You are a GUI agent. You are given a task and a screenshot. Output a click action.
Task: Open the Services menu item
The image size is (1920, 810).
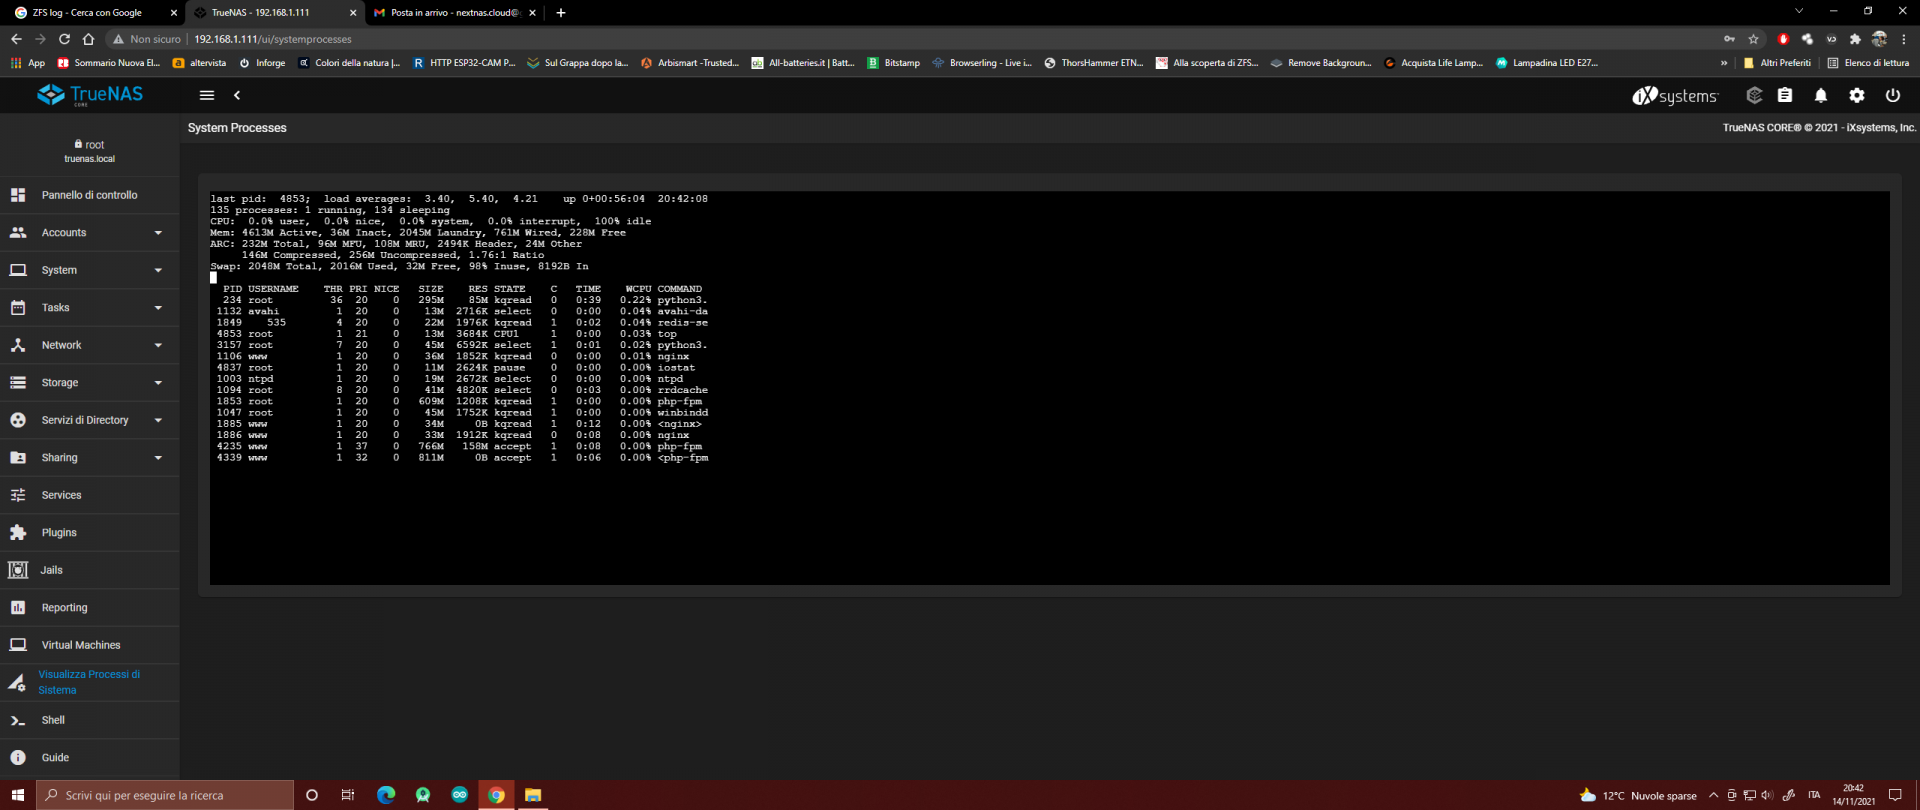90,495
